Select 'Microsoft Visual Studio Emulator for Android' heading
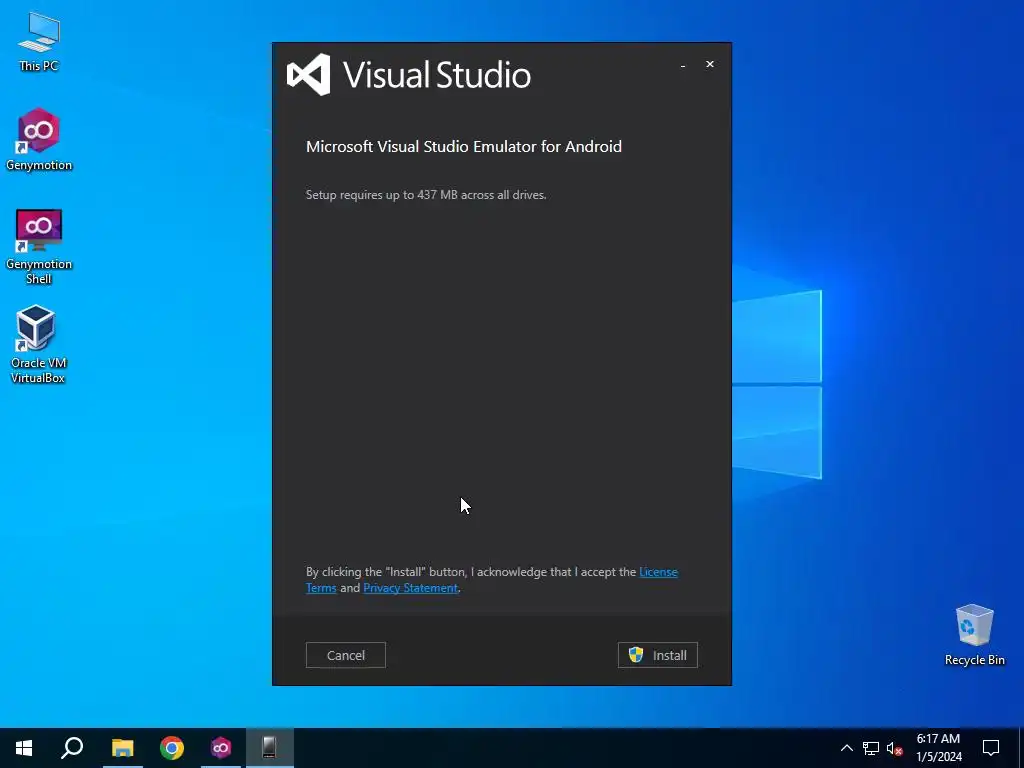The height and width of the screenshot is (768, 1024). 464,146
